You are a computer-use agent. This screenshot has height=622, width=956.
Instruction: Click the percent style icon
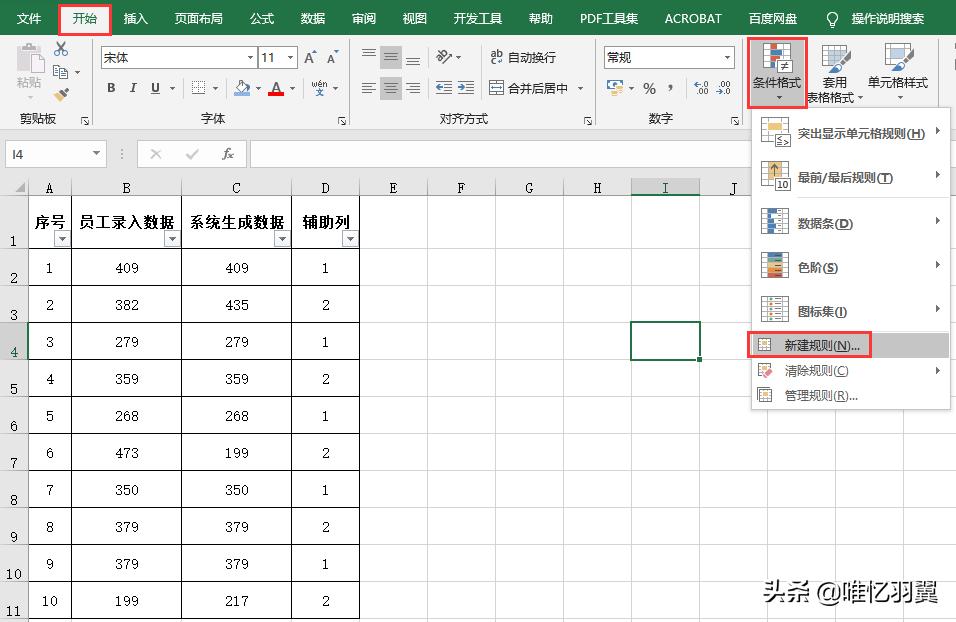click(x=649, y=88)
